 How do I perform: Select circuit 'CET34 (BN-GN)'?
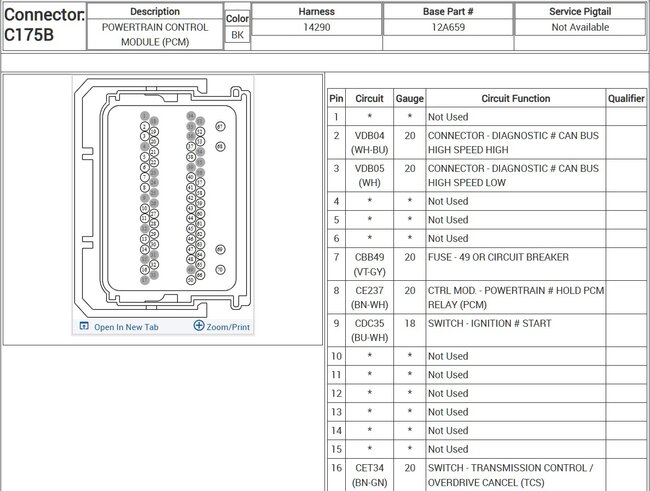[369, 475]
